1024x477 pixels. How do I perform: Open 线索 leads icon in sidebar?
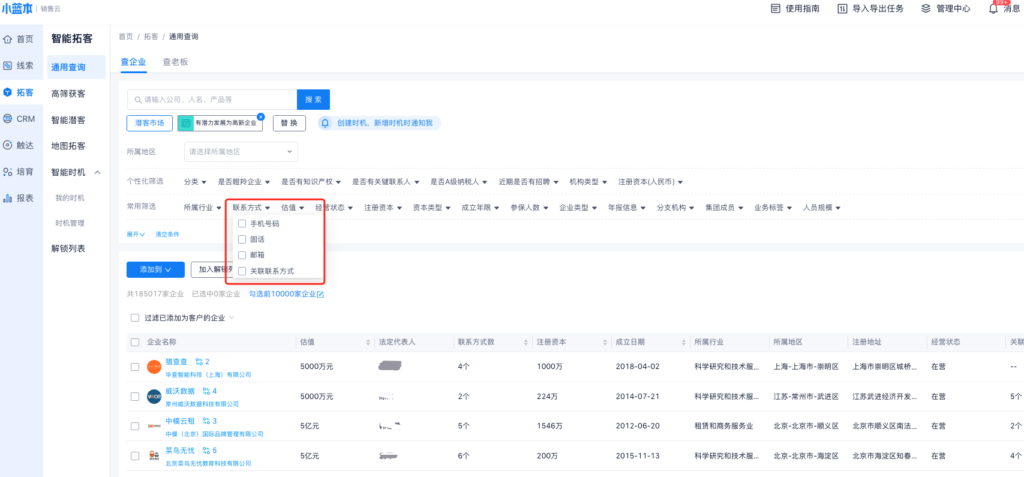(x=9, y=66)
